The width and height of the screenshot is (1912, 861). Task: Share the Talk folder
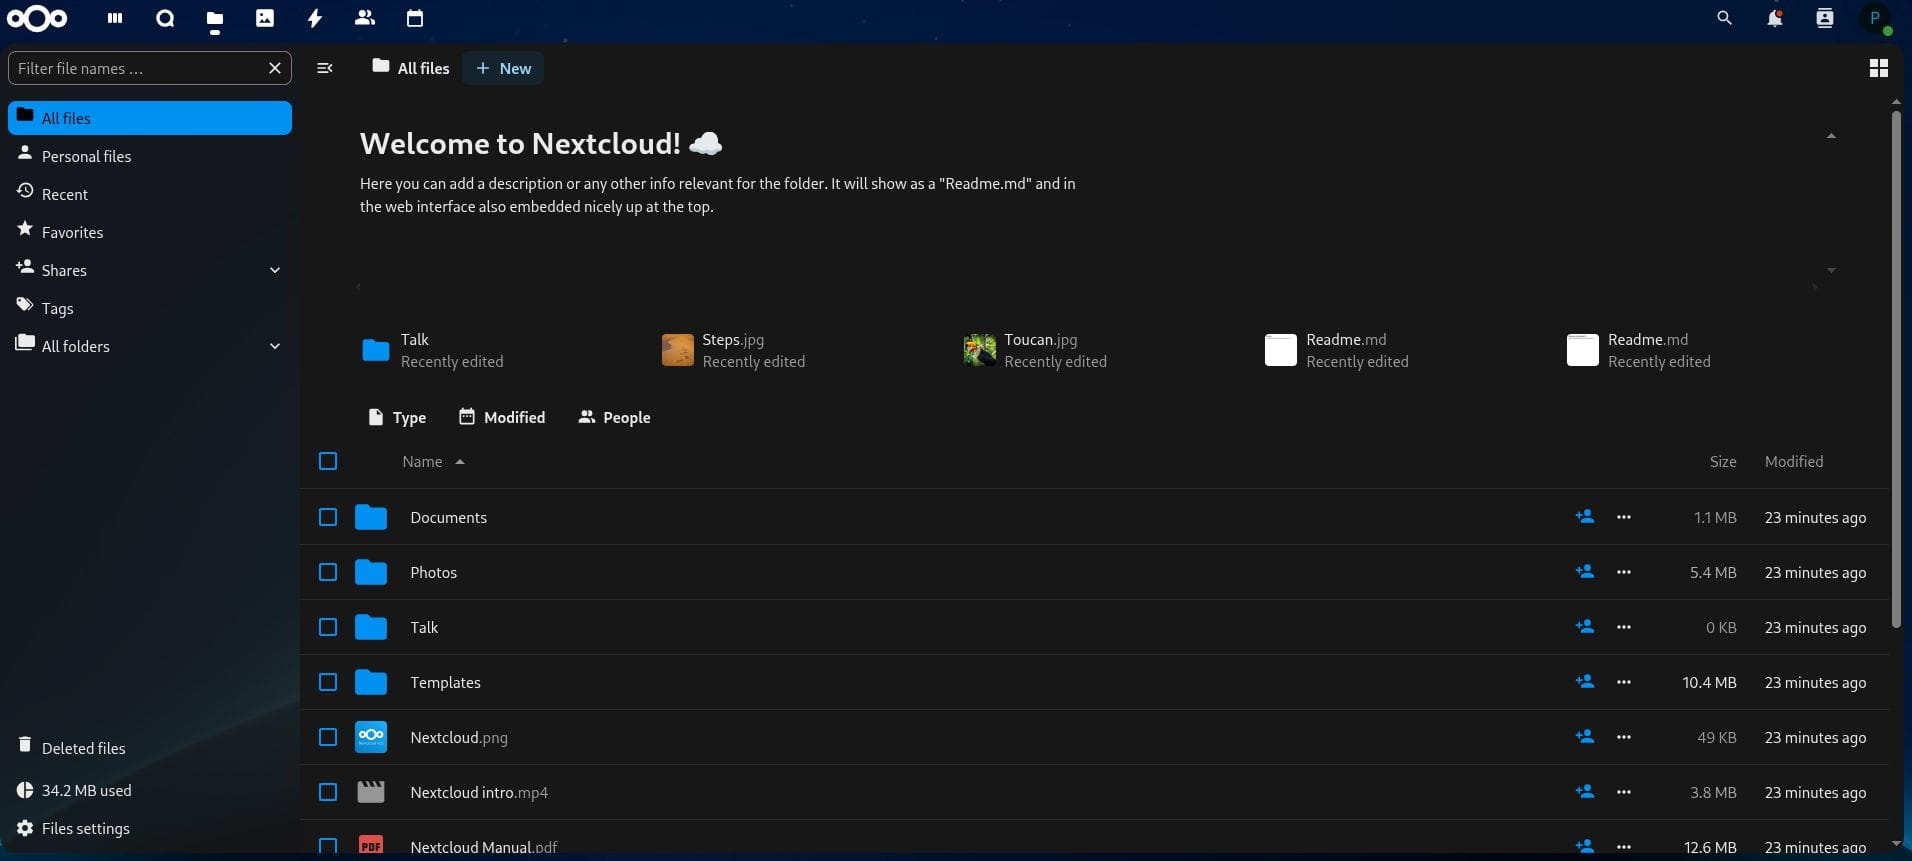click(x=1585, y=627)
